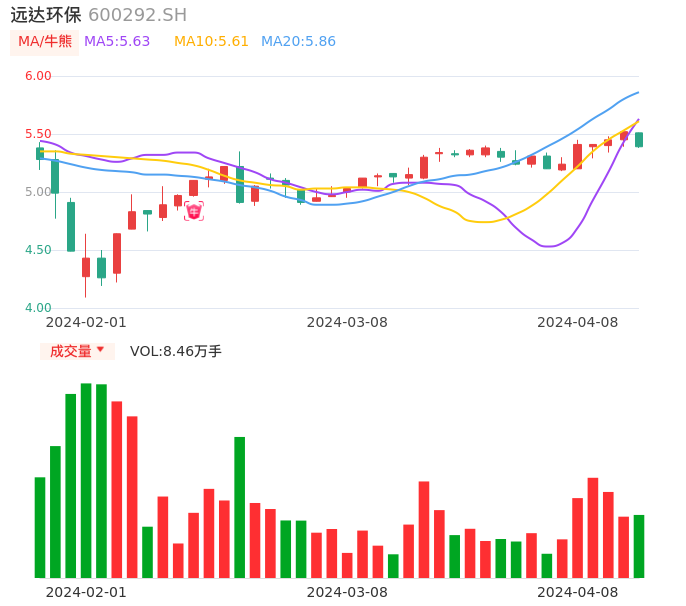The width and height of the screenshot is (686, 606).
Task: Click the last green volume bar on the right
Action: point(639,546)
